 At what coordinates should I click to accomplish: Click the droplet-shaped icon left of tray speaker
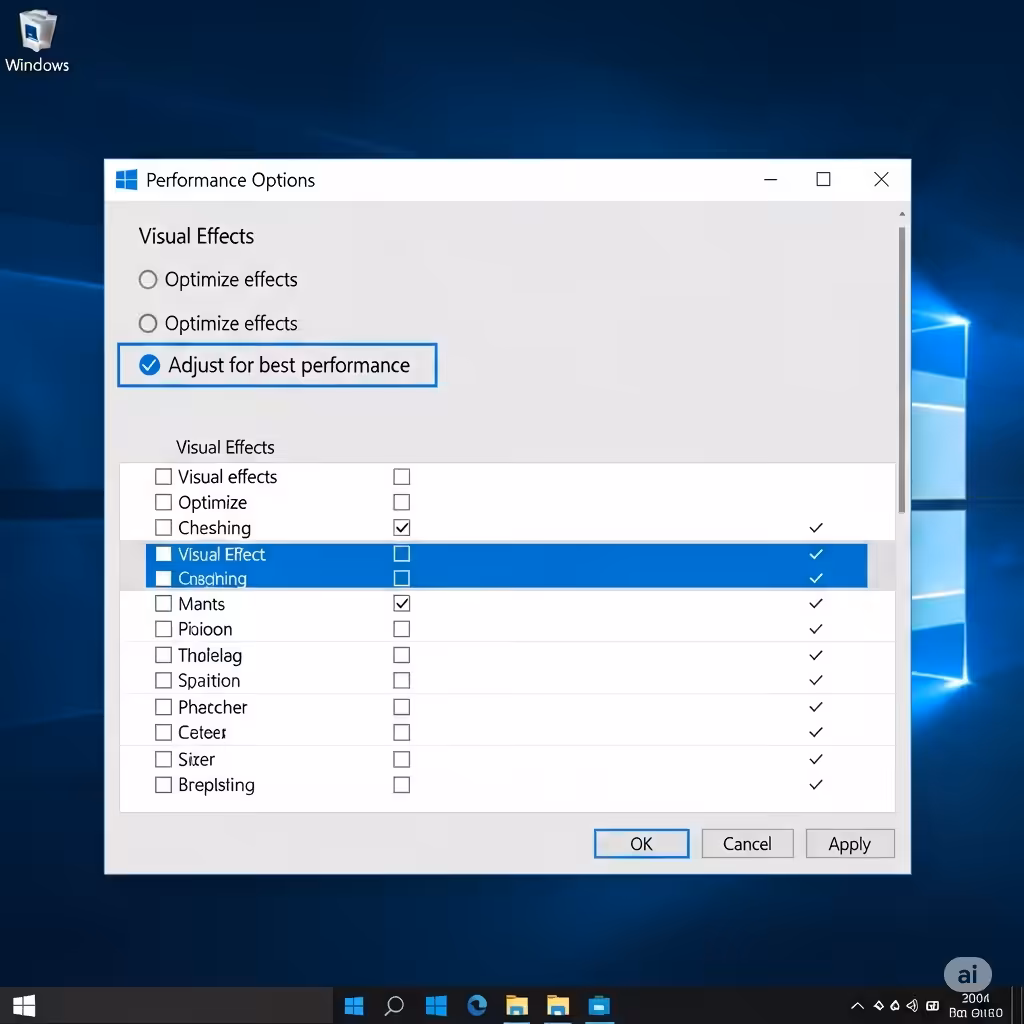(x=895, y=1006)
